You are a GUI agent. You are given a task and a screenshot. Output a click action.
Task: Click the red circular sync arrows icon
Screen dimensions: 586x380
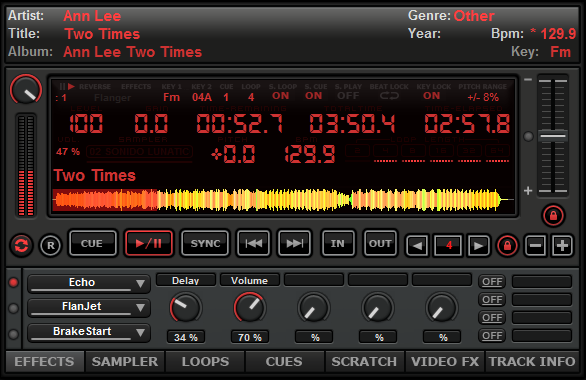[21, 245]
